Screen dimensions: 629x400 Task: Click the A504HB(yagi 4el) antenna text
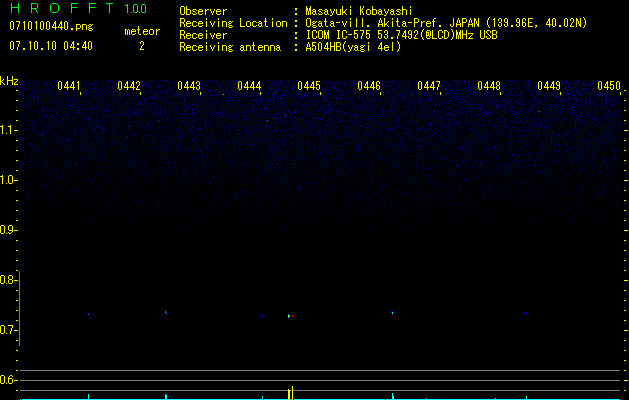pyautogui.click(x=353, y=47)
